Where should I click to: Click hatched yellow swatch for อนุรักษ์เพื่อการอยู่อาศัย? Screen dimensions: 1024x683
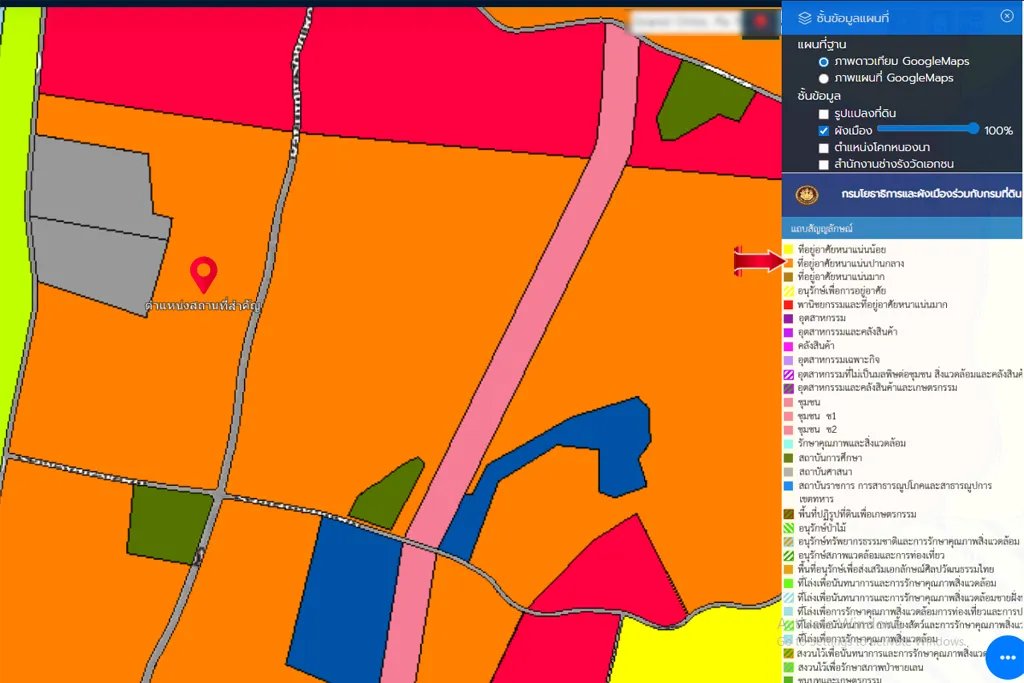click(788, 291)
